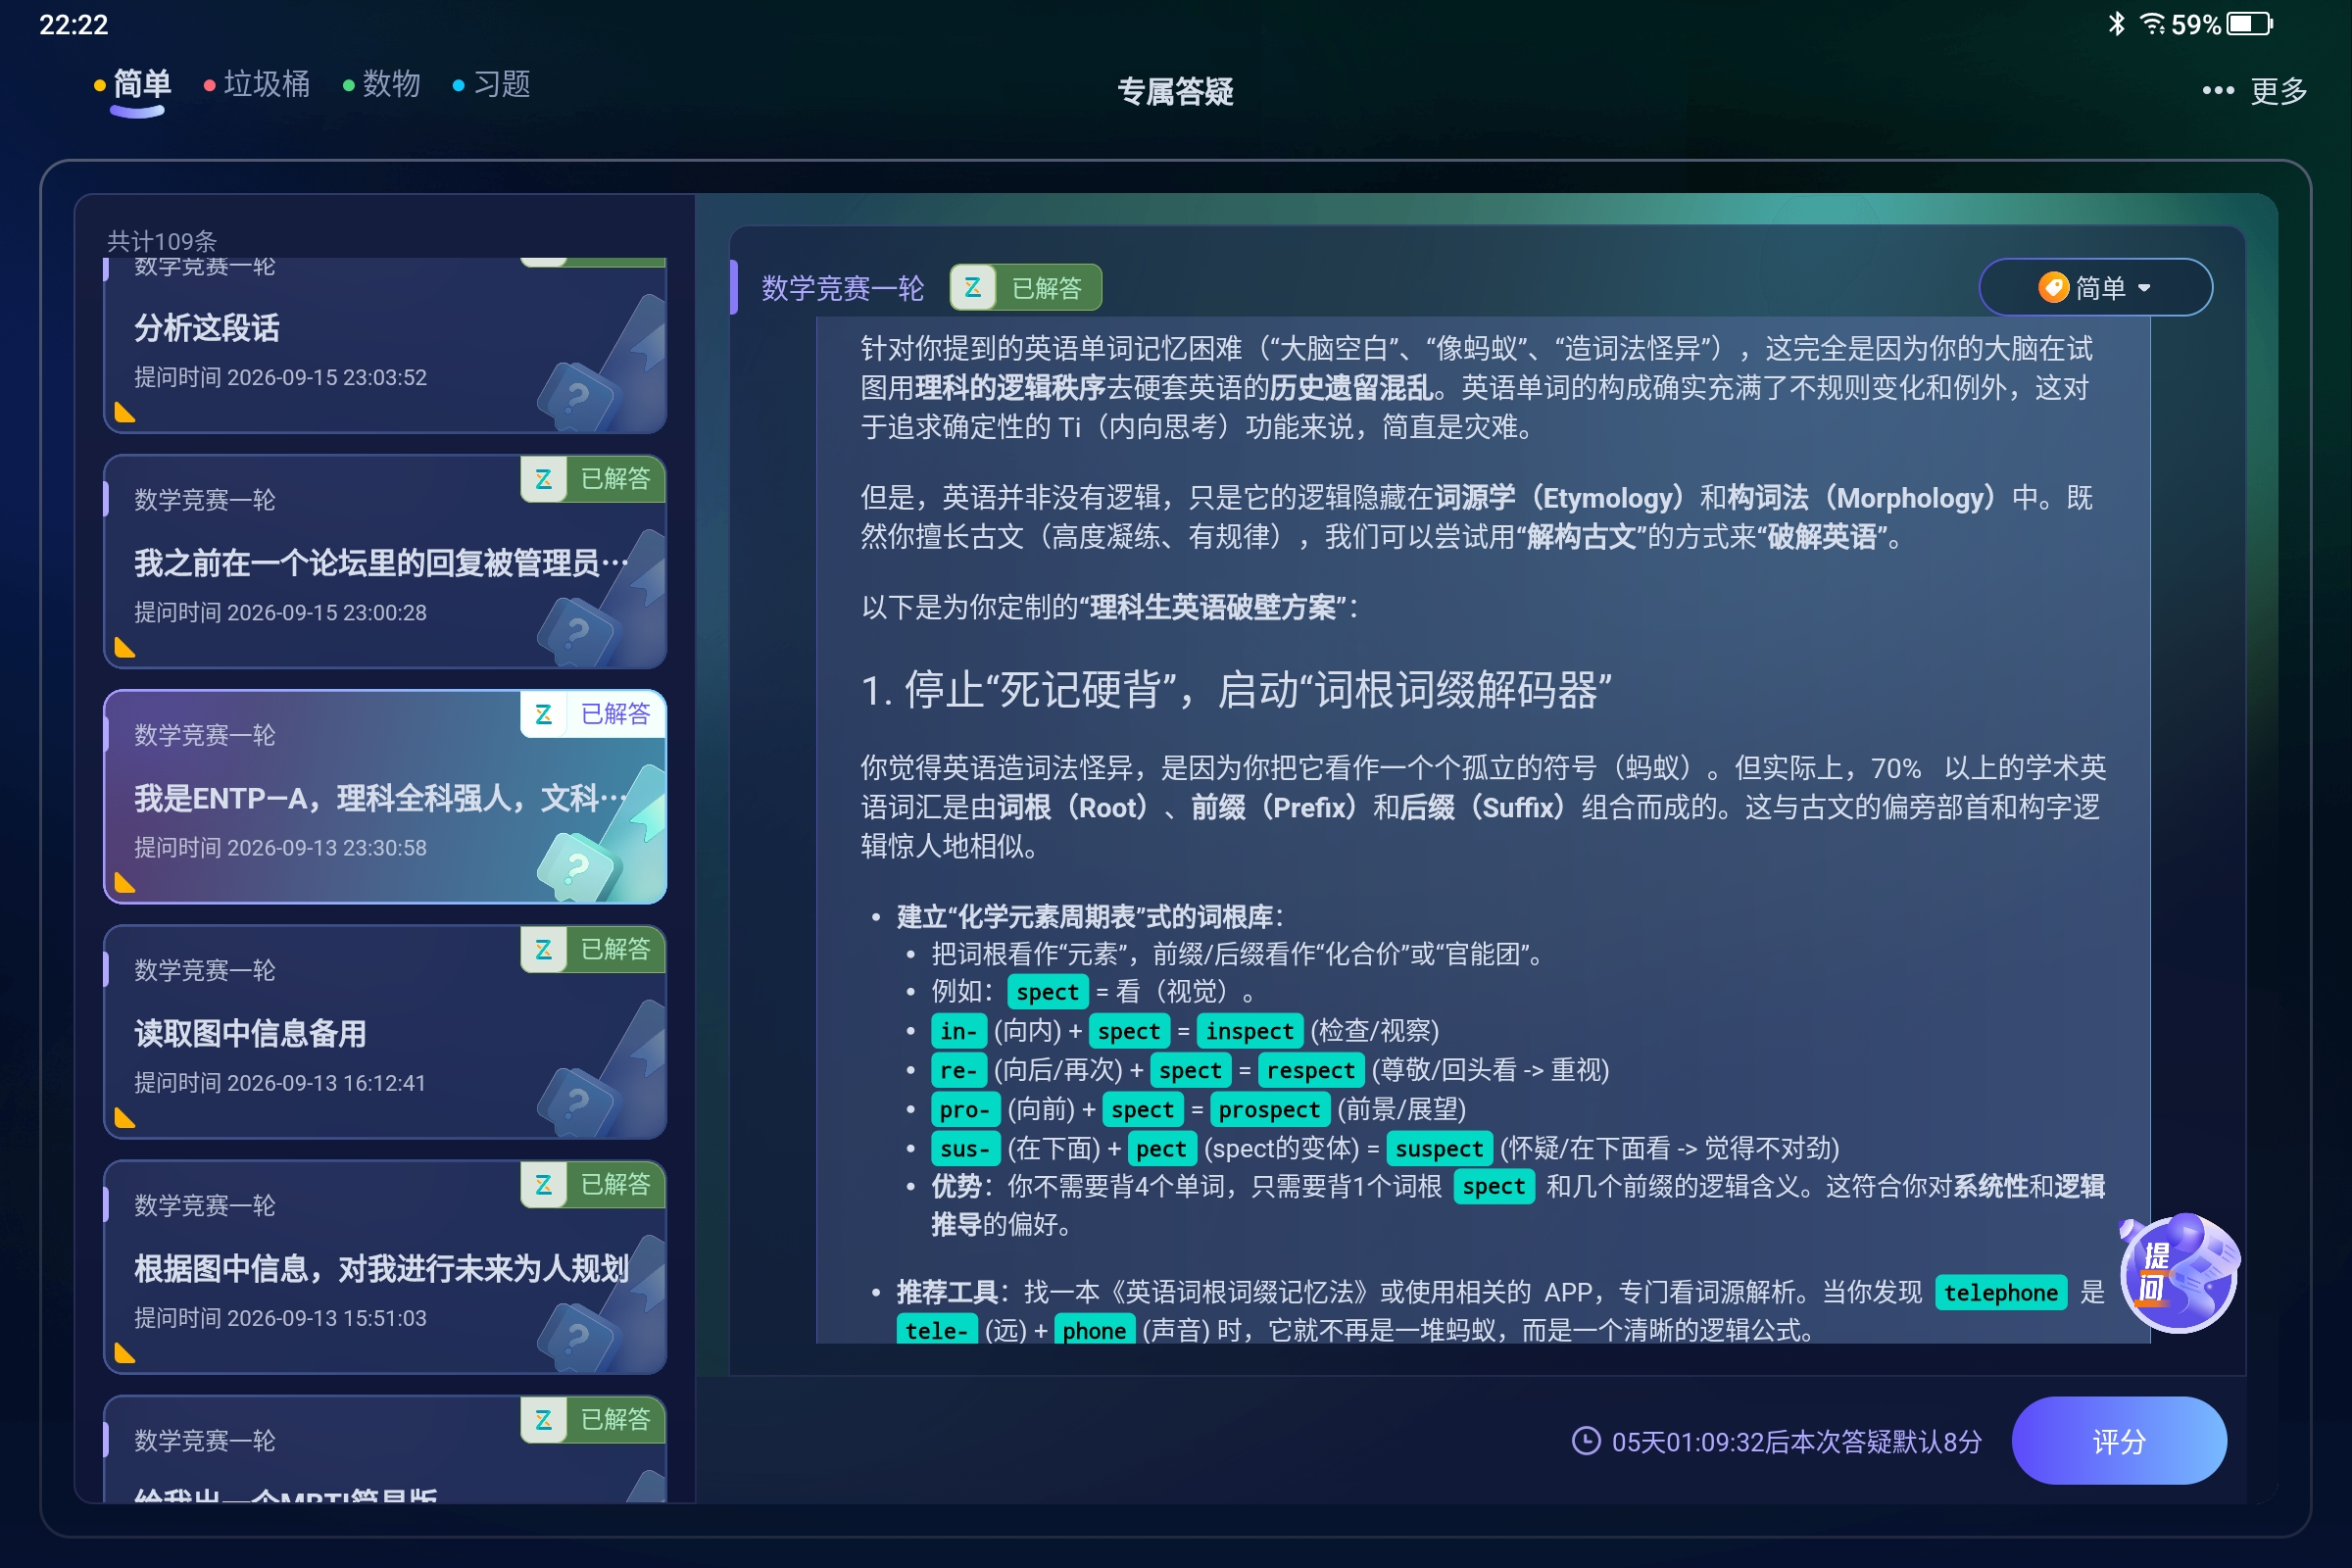Click the yellow corner marker on 分析这段话 card
This screenshot has height=1568, width=2352.
point(125,412)
